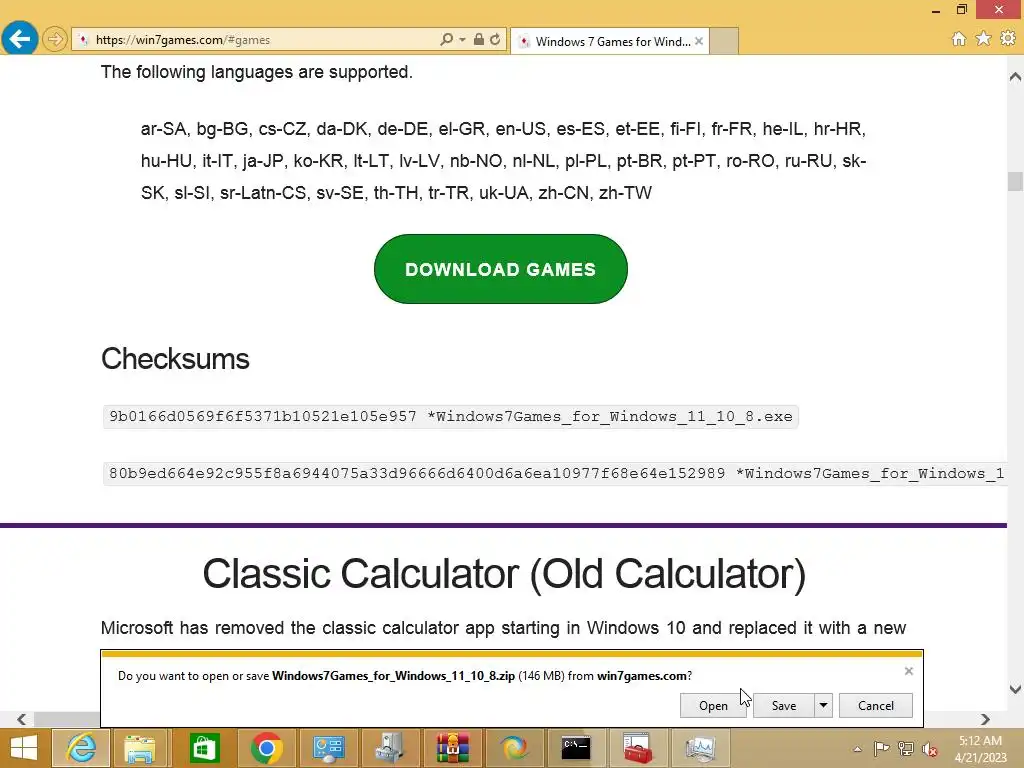The width and height of the screenshot is (1024, 768).
Task: Open the performance monitor taskbar icon
Action: click(700, 748)
